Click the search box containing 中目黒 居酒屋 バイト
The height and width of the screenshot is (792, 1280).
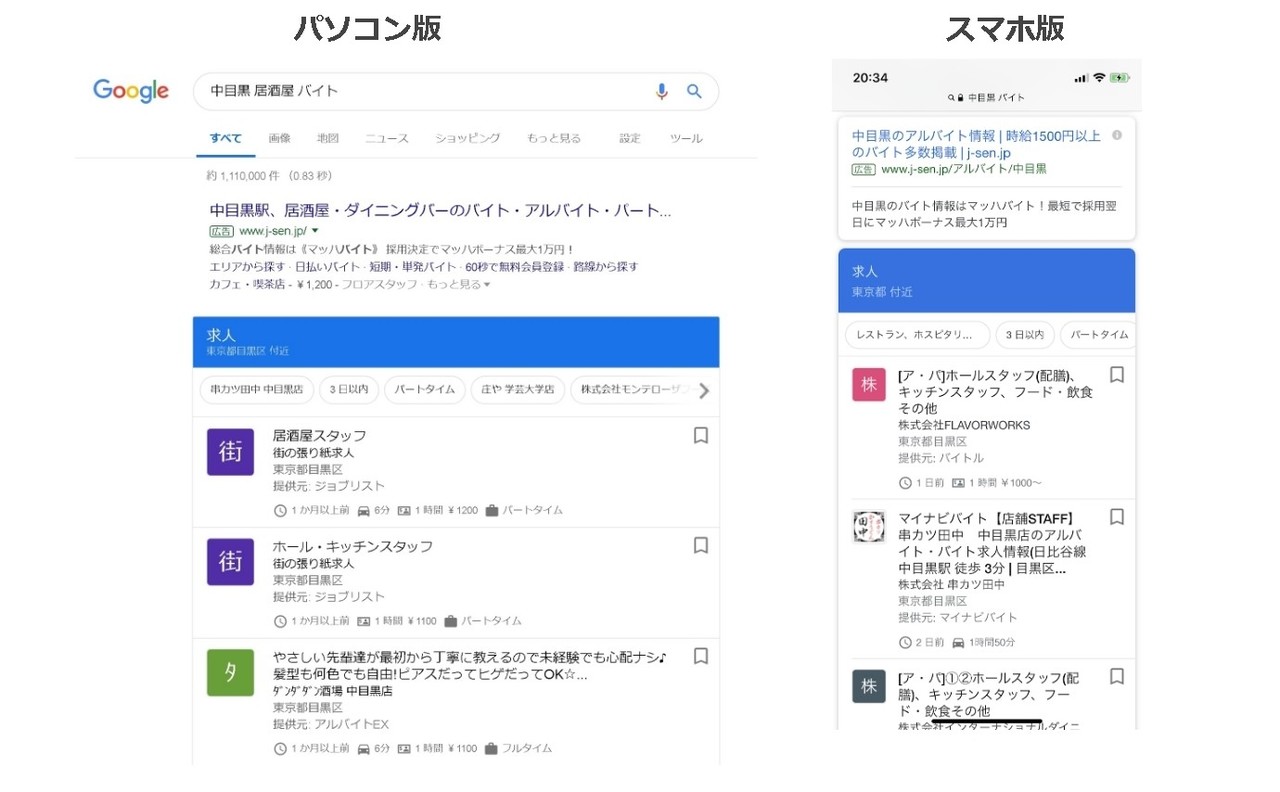(x=456, y=91)
